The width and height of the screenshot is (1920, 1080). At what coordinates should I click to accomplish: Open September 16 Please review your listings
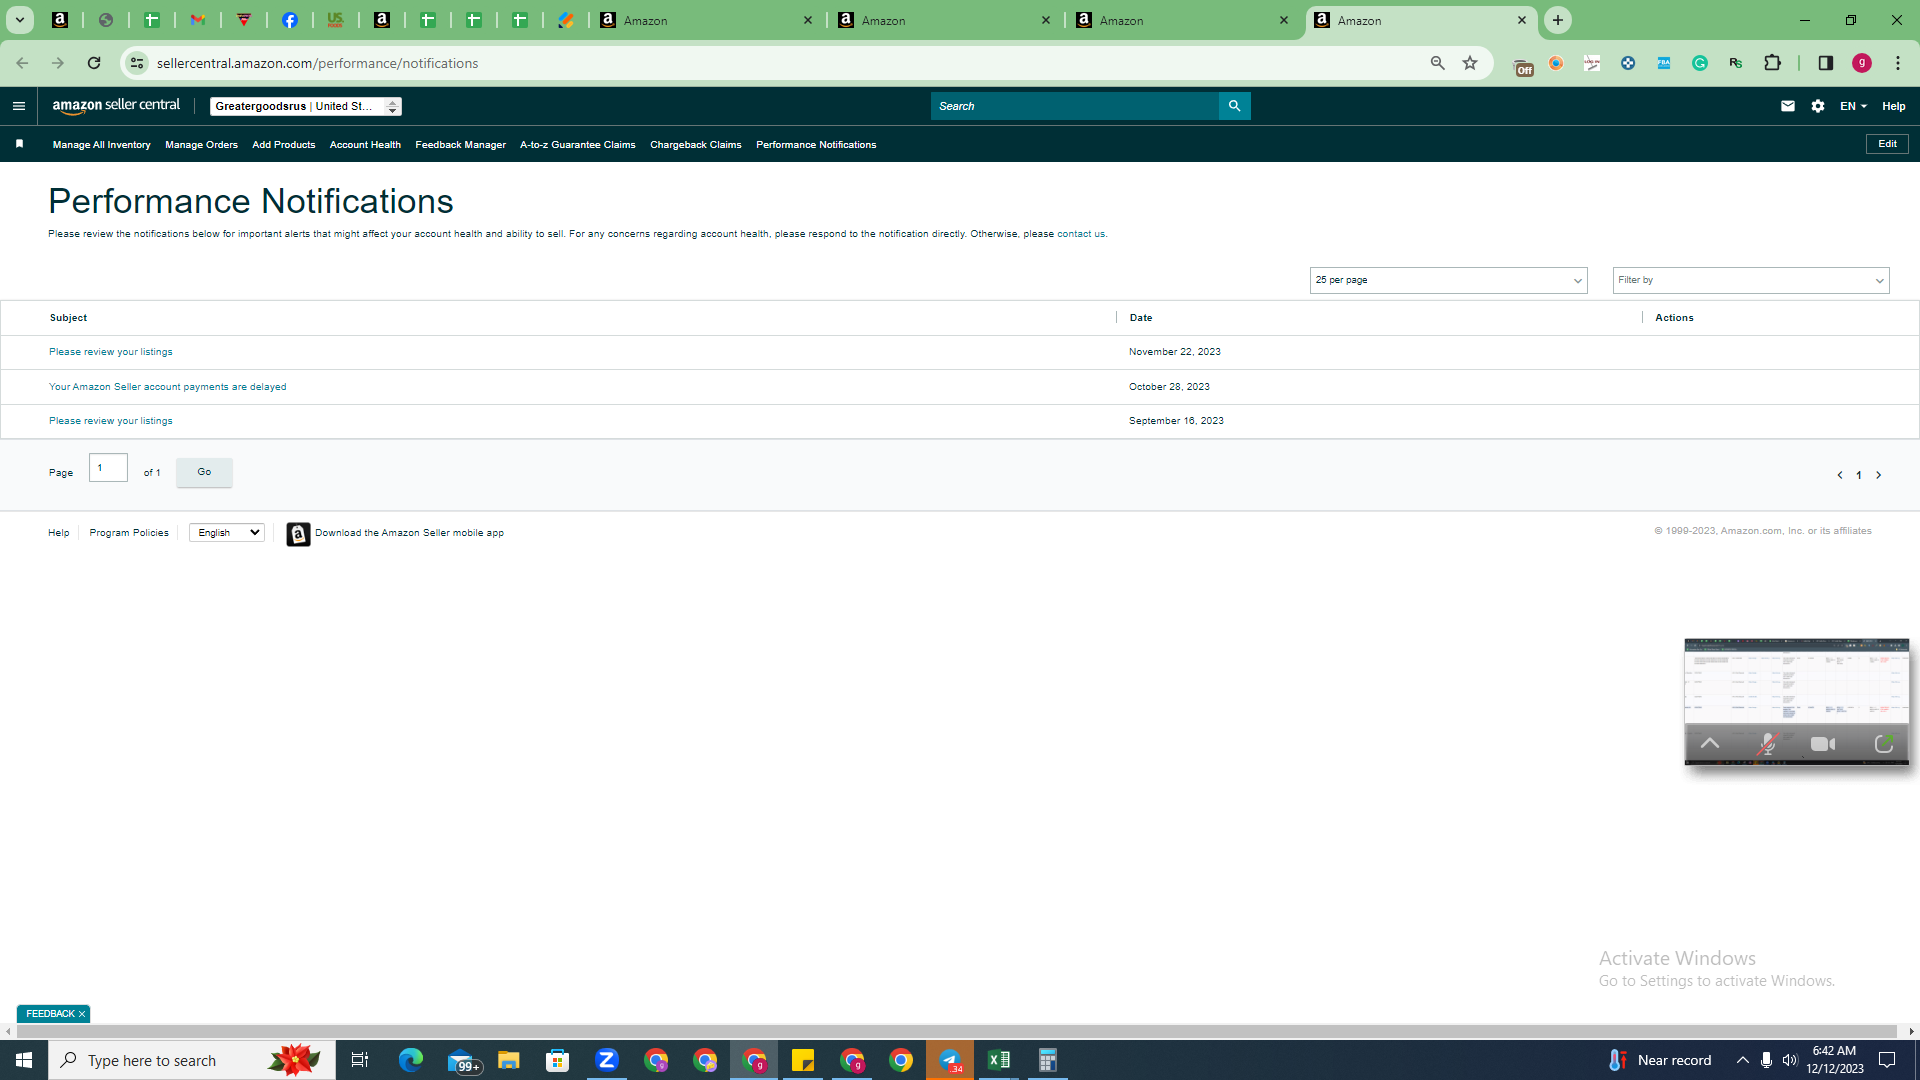point(111,421)
